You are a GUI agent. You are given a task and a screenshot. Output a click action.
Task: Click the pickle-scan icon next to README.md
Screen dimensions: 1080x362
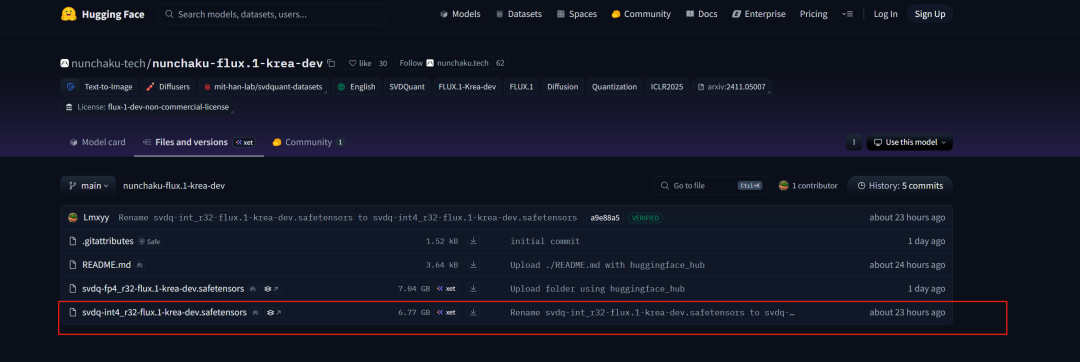coord(139,265)
